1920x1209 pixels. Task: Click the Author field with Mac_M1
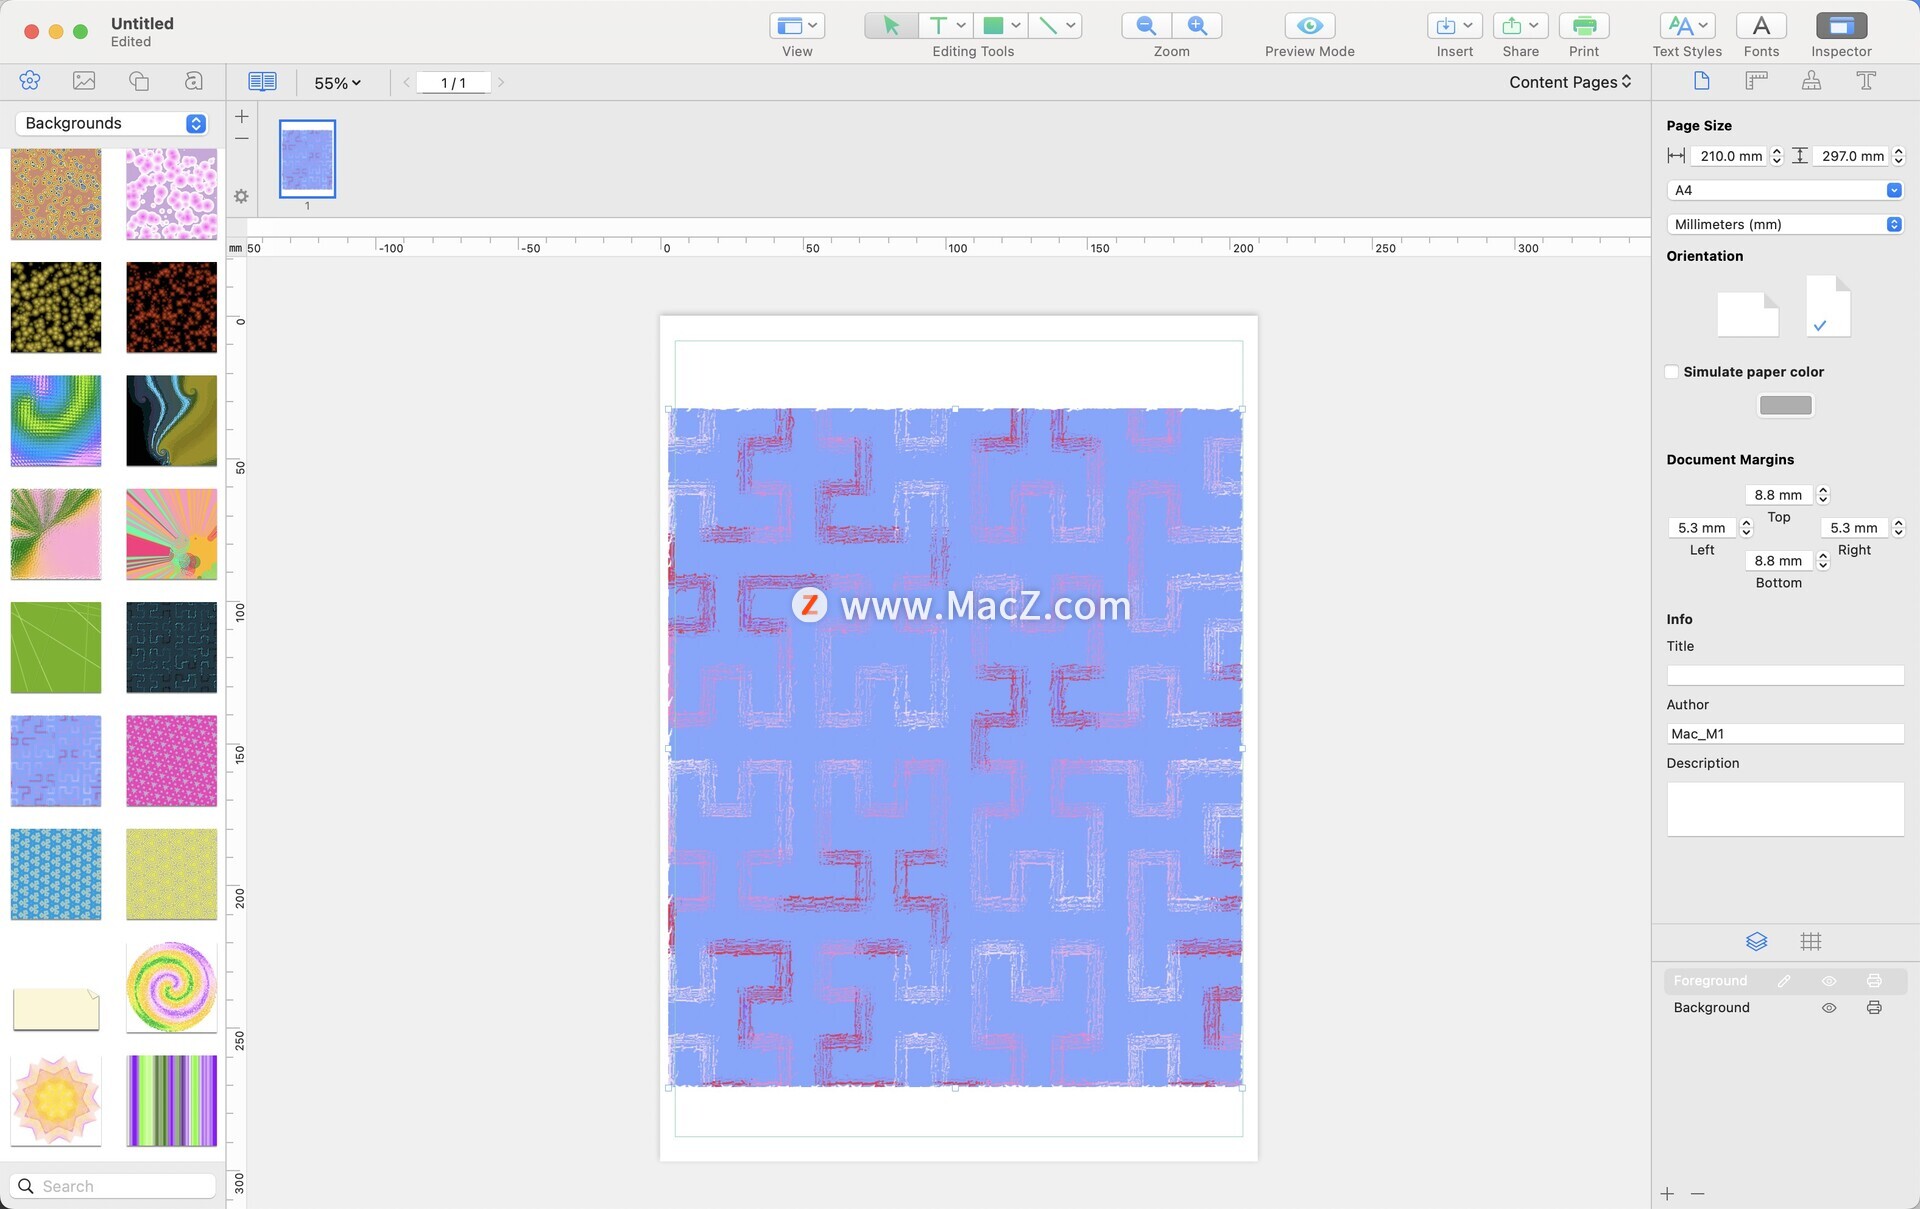click(1784, 734)
